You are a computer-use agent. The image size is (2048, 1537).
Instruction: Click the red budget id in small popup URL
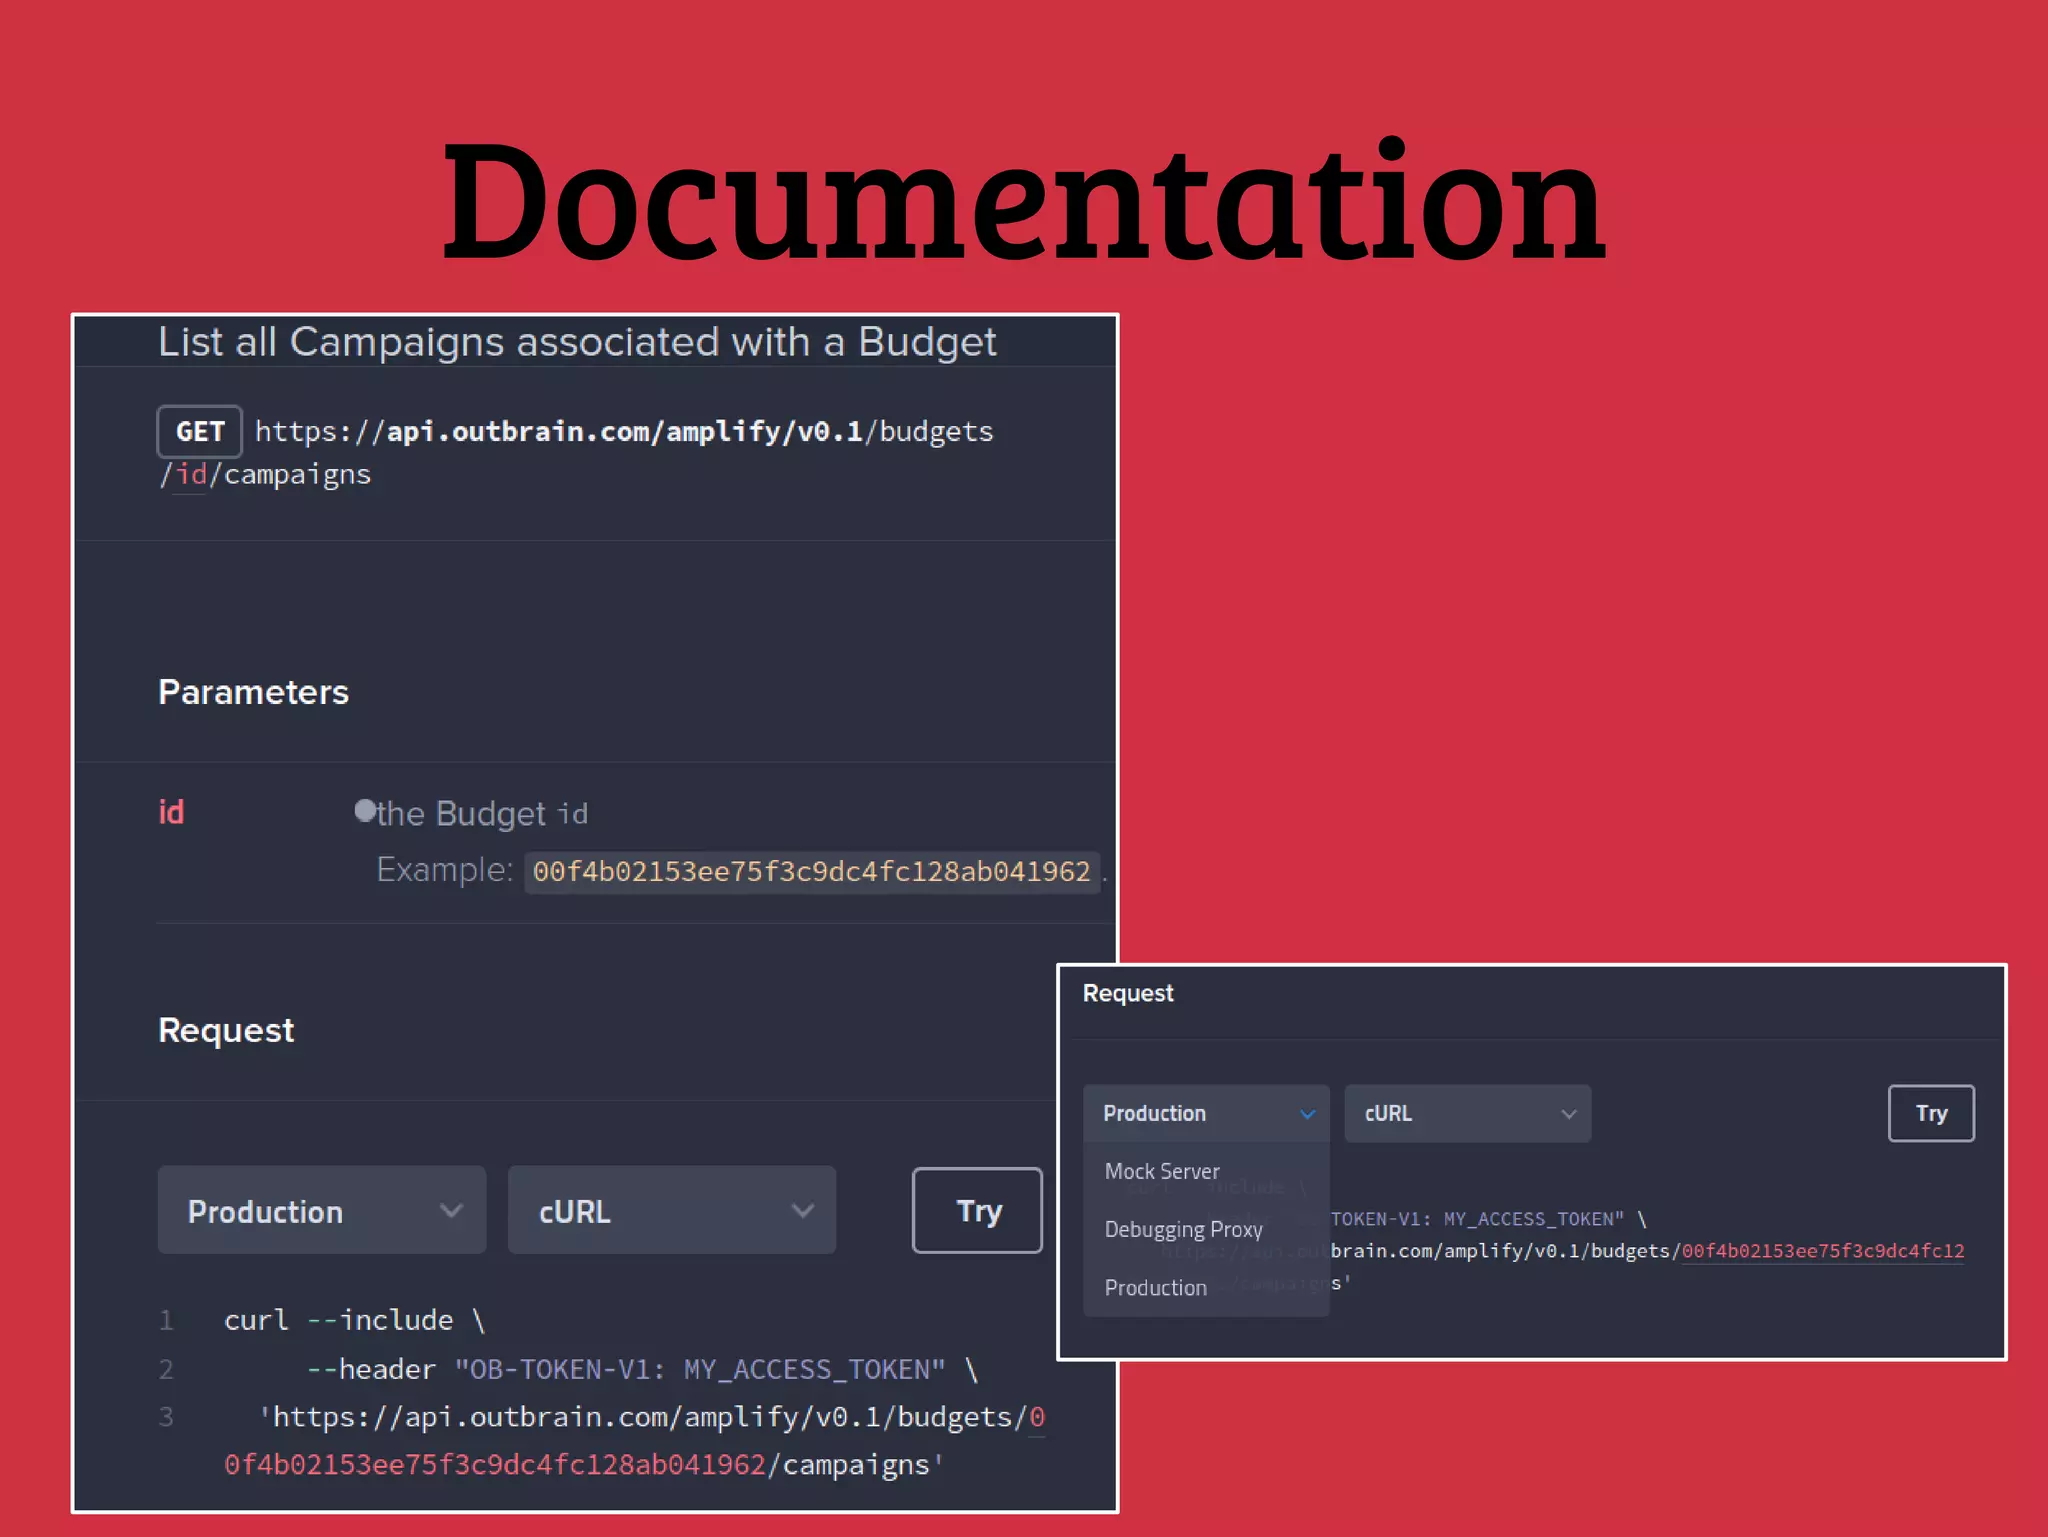[x=1822, y=1251]
